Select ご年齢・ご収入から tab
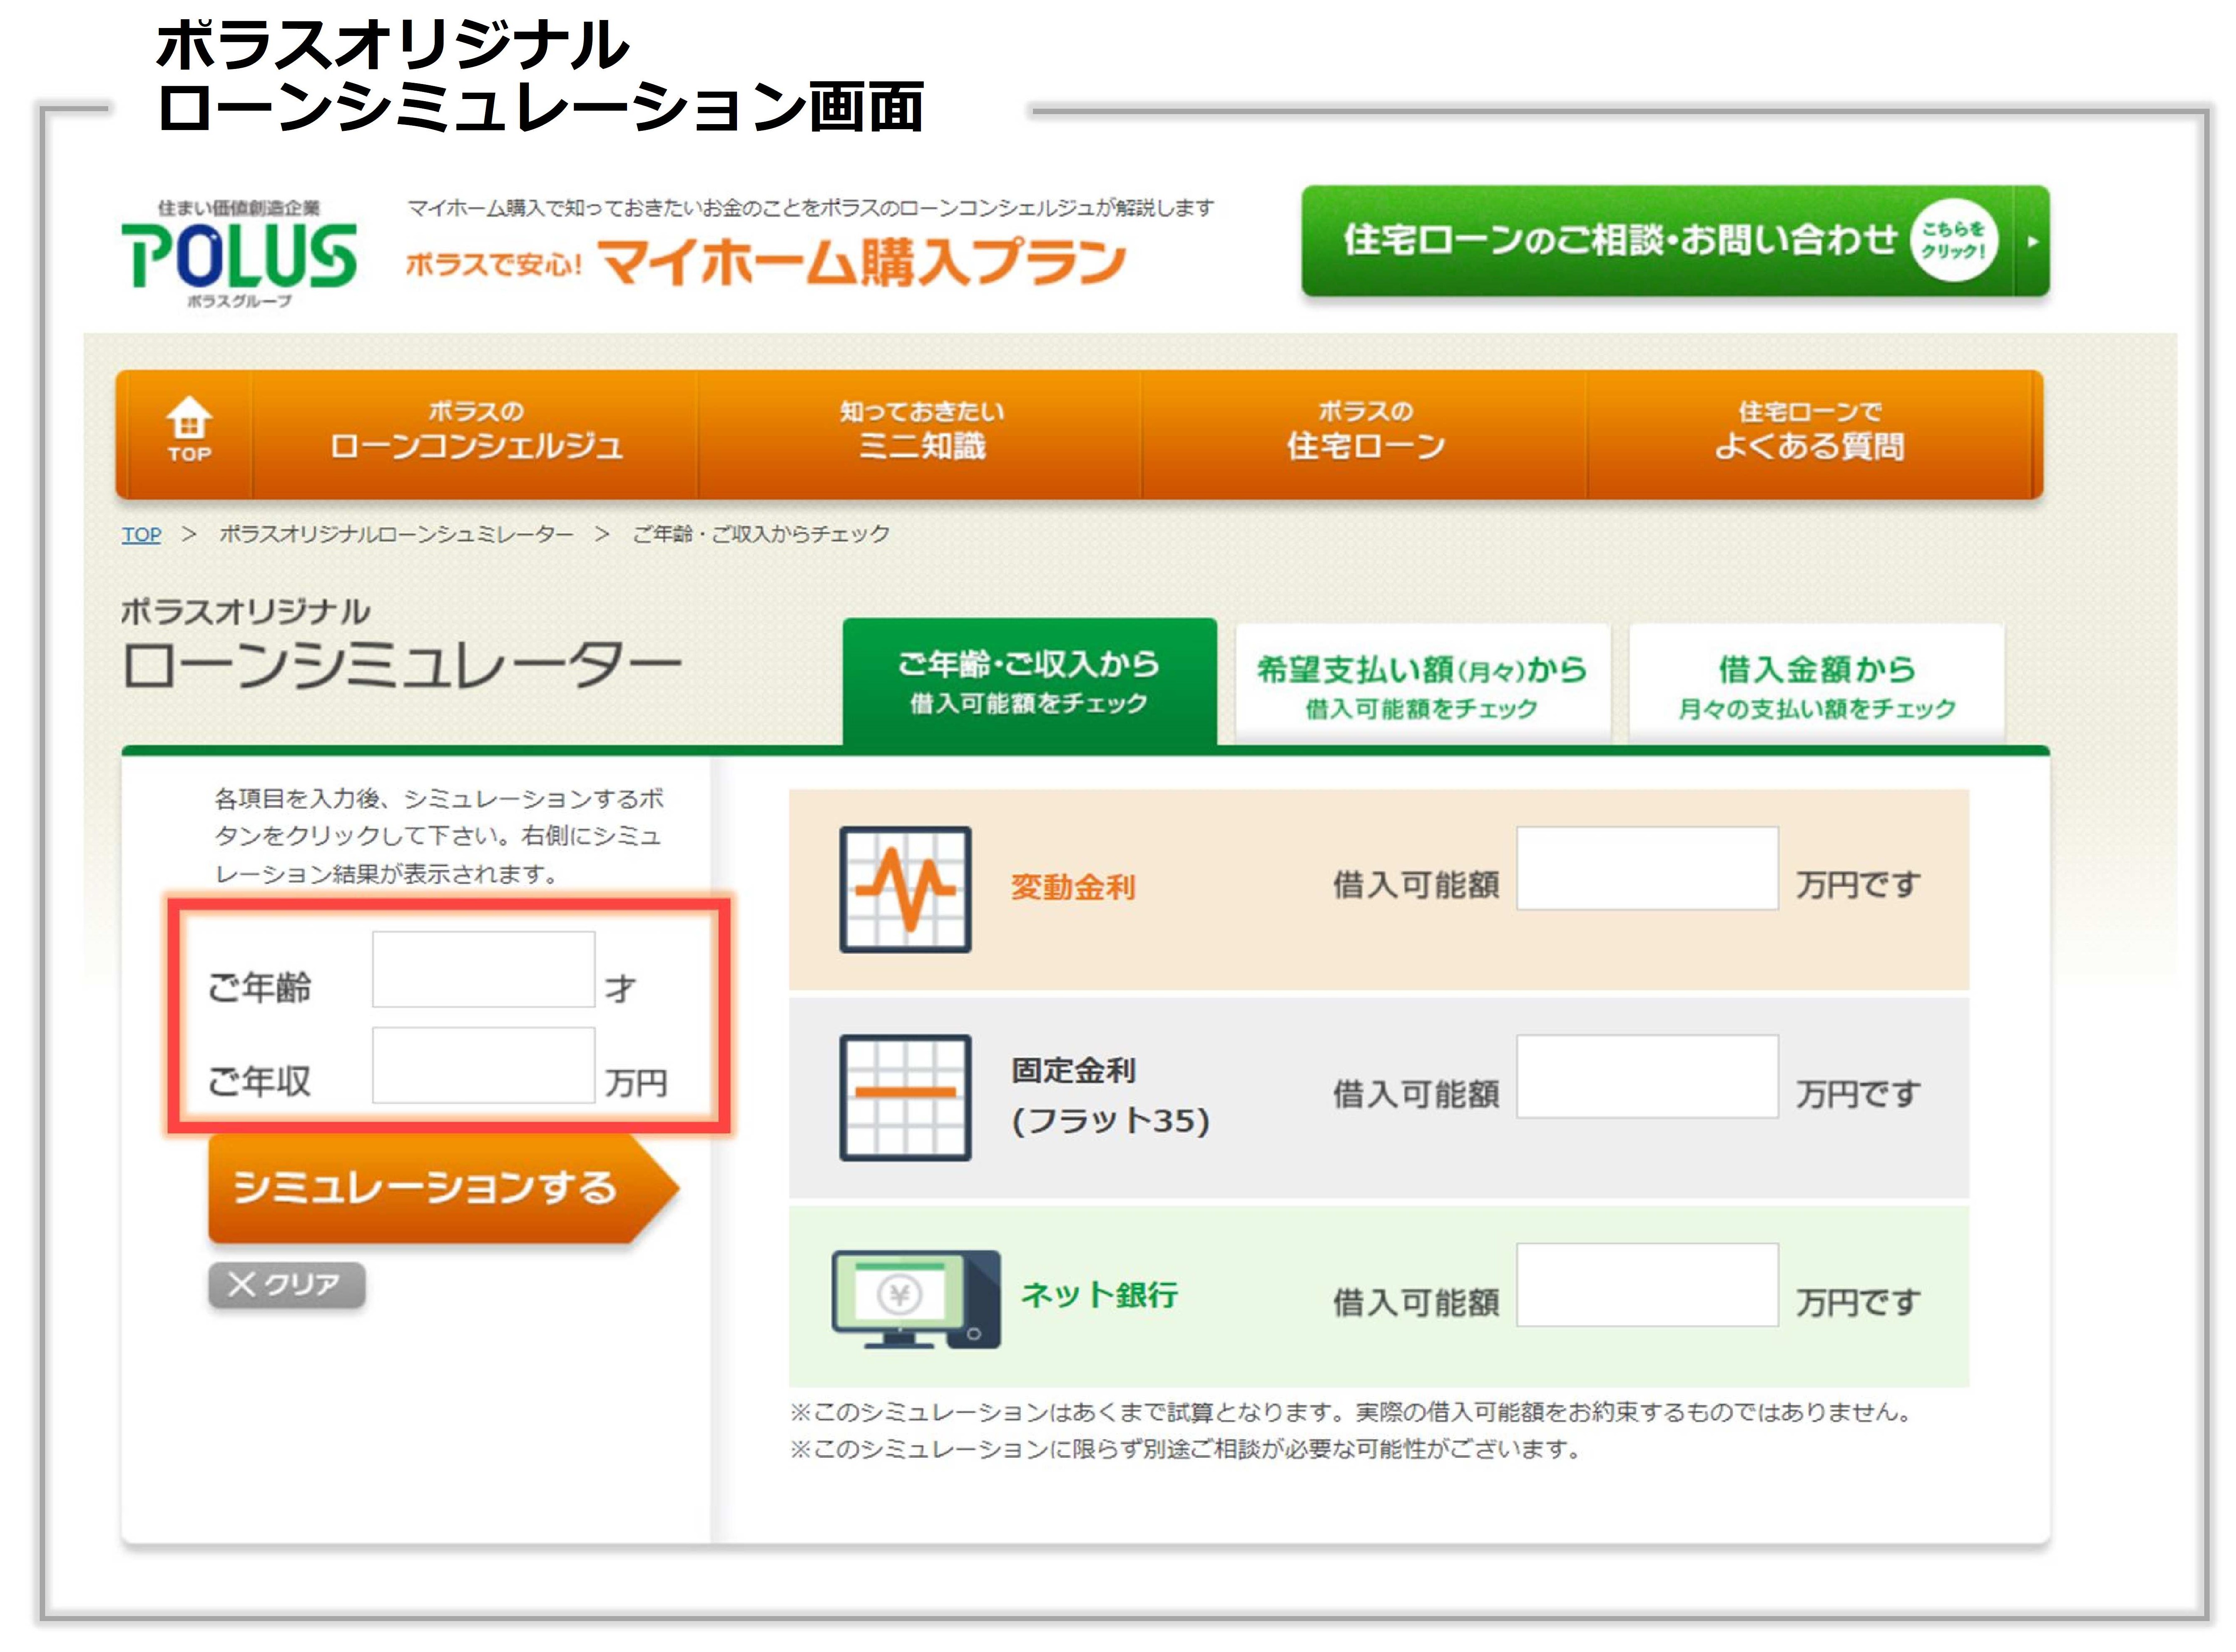The image size is (2236, 1652). pos(1029,682)
